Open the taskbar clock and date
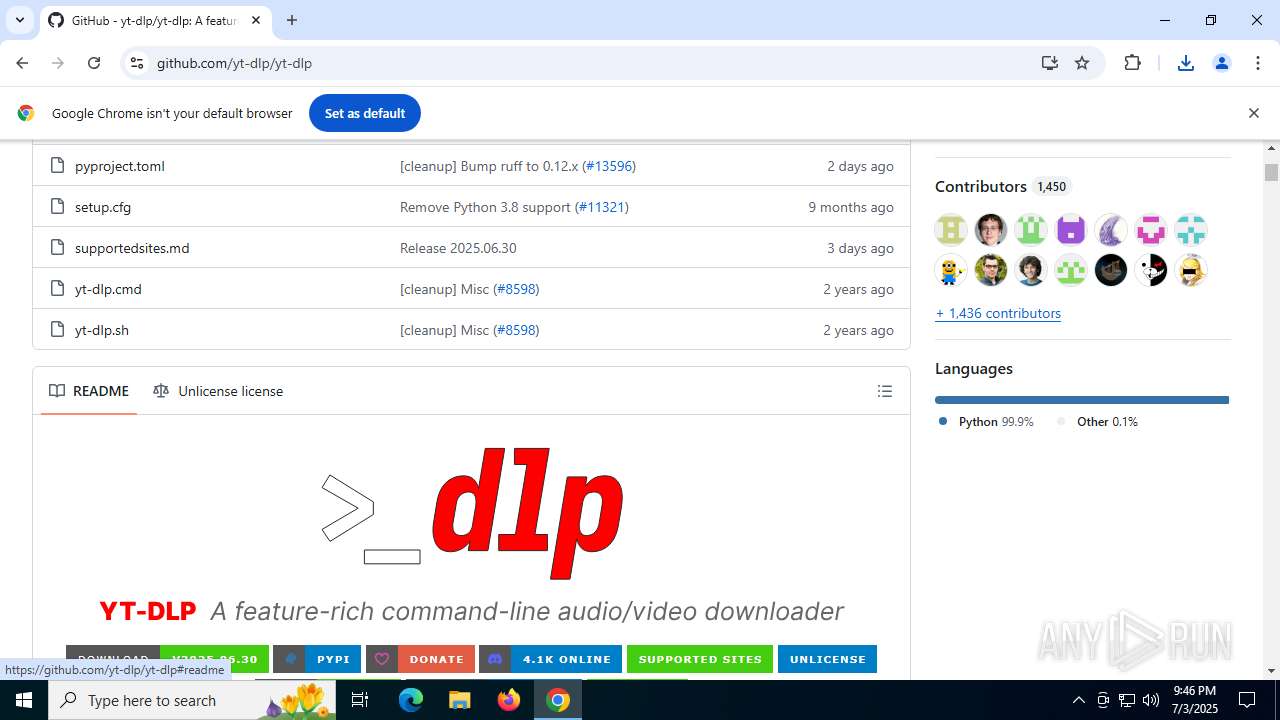 click(x=1194, y=700)
